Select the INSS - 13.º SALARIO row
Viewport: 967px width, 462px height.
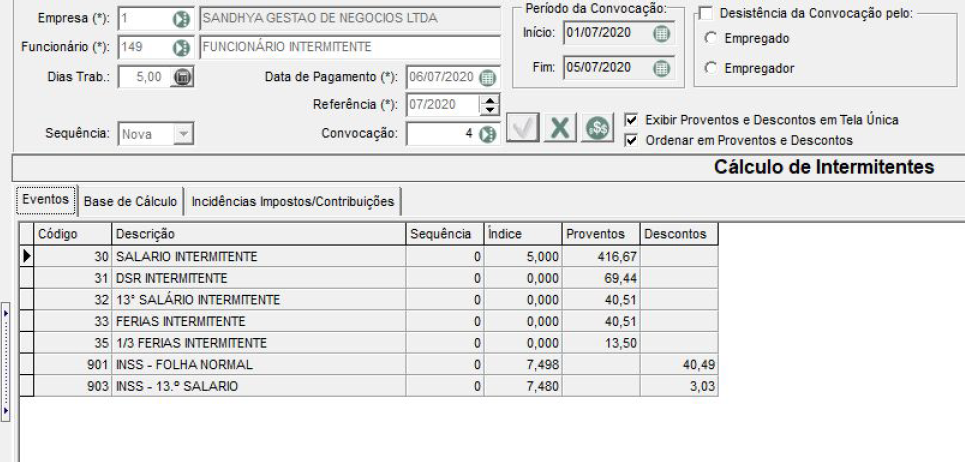[369, 387]
